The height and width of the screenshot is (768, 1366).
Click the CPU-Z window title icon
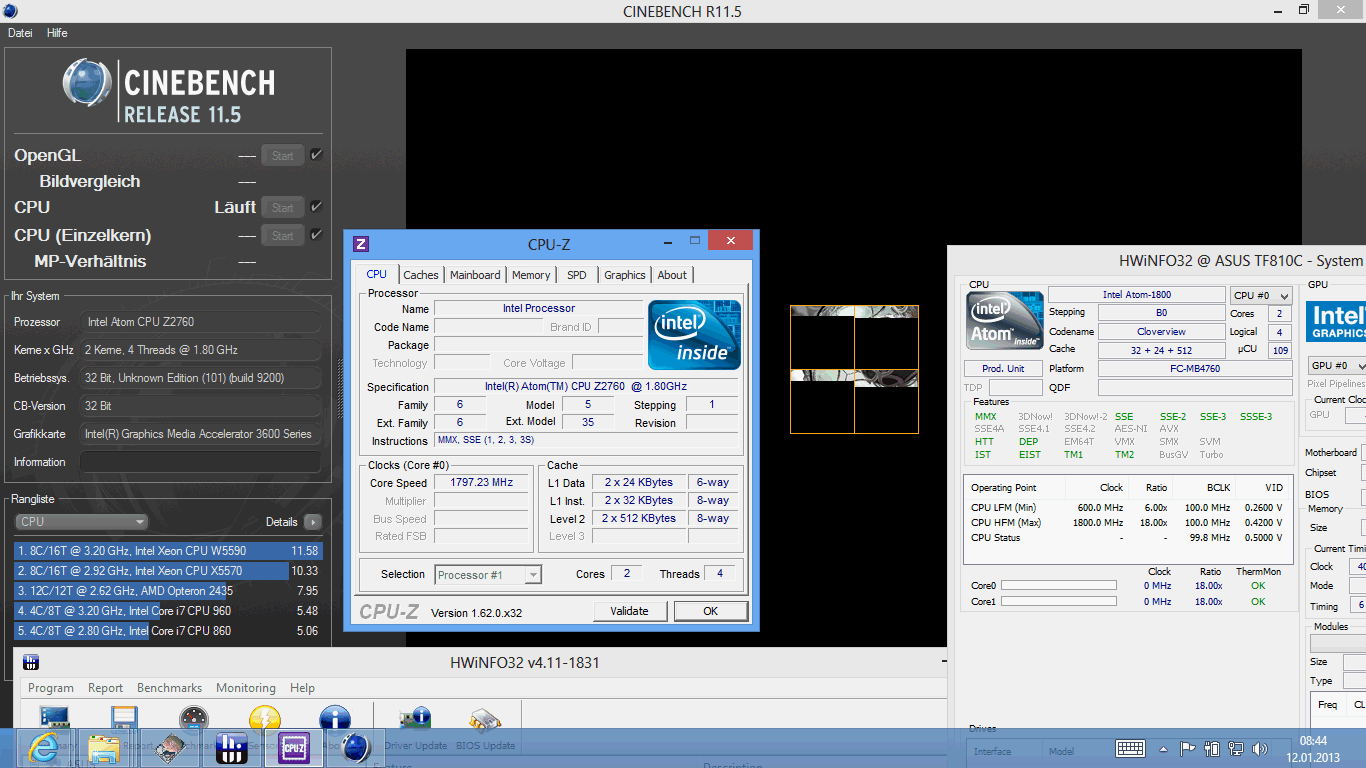click(x=361, y=244)
